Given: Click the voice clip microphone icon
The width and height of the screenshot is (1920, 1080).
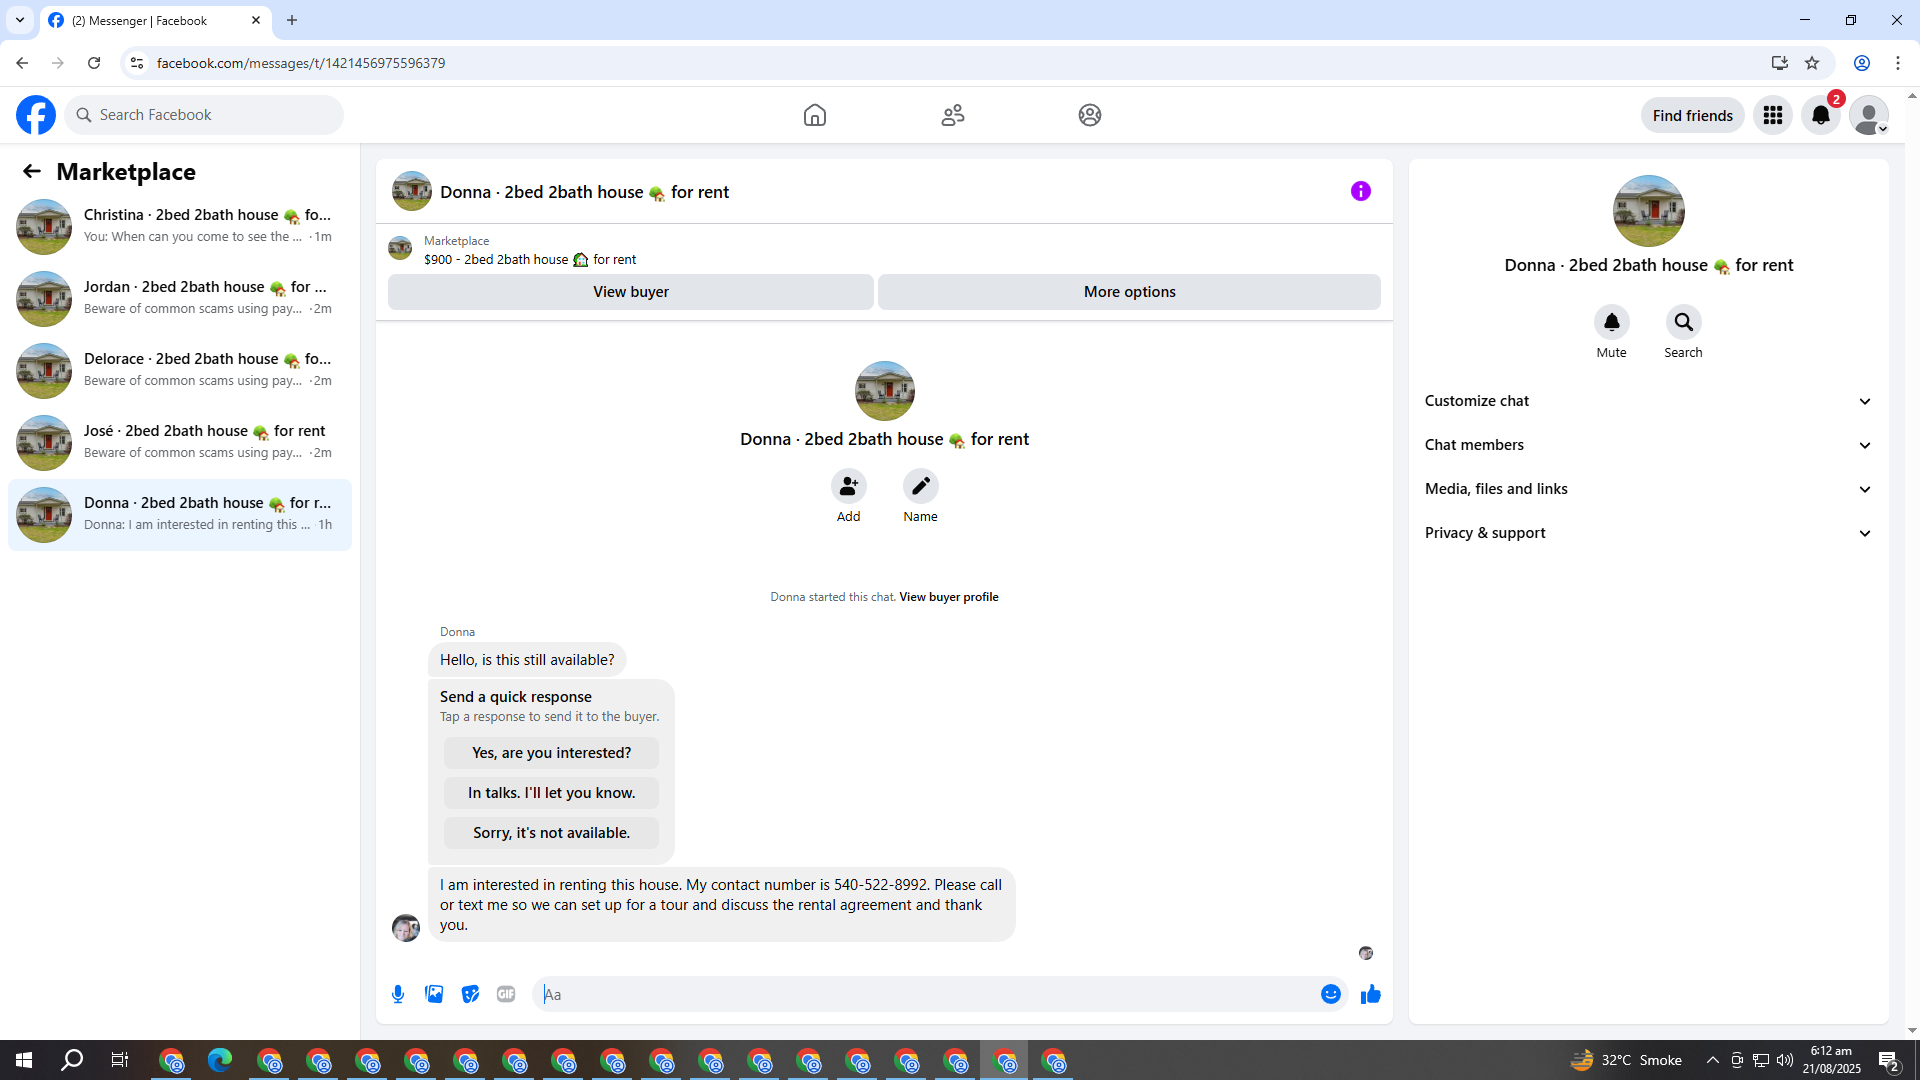Looking at the screenshot, I should [x=398, y=994].
